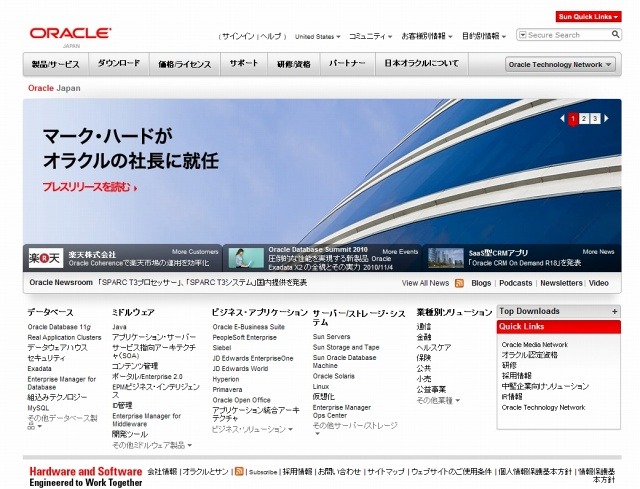Image resolution: width=640 pixels, height=489 pixels.
Task: Open サポート menu tab
Action: [244, 64]
